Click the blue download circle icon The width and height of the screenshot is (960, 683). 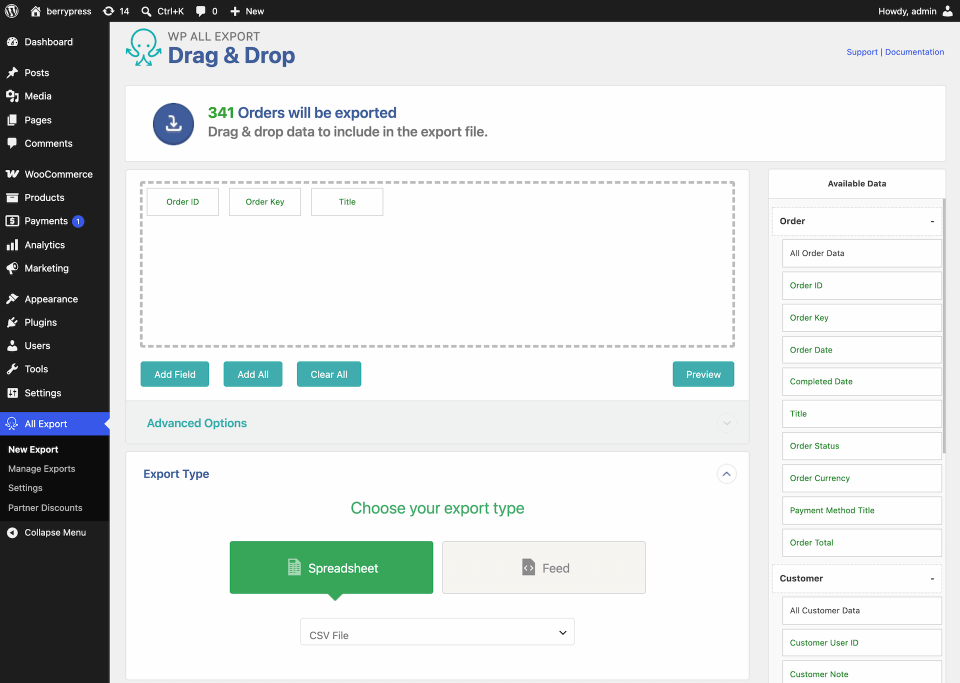coord(173,124)
